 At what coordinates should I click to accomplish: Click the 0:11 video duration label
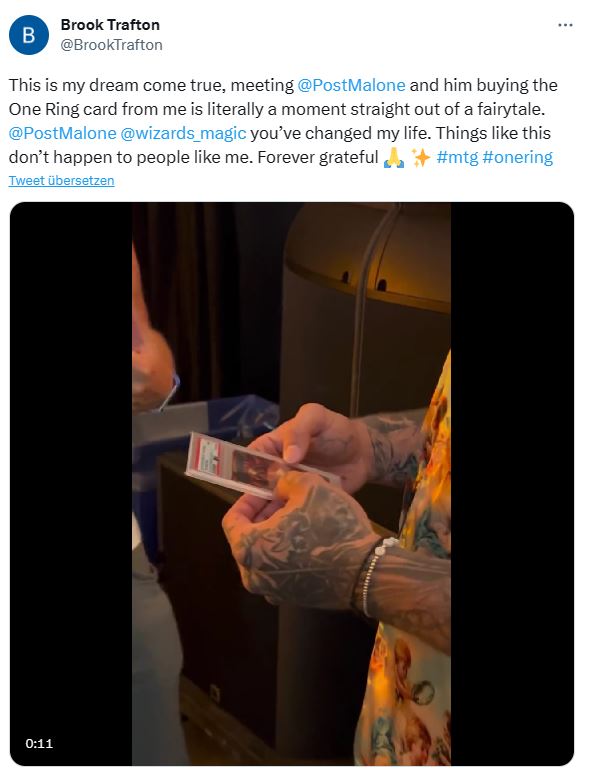click(x=39, y=743)
